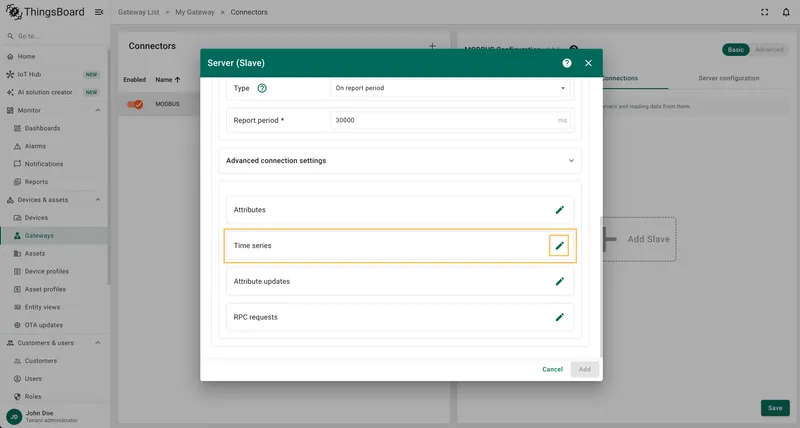Image resolution: width=800 pixels, height=428 pixels.
Task: Switch to Advanced configuration mode
Action: (769, 49)
